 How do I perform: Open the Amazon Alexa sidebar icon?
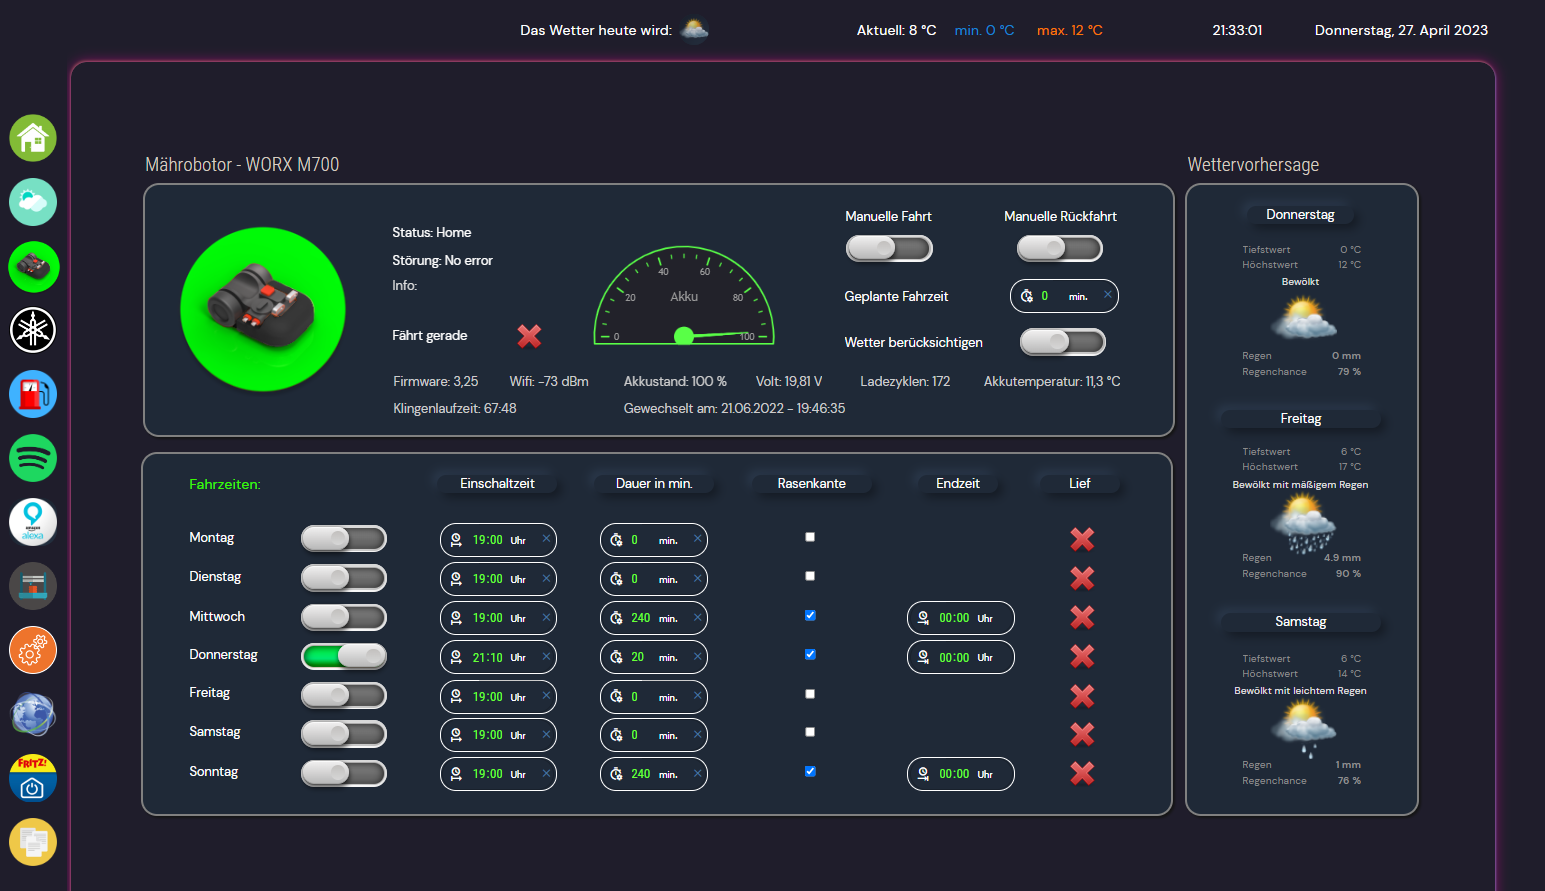[33, 522]
